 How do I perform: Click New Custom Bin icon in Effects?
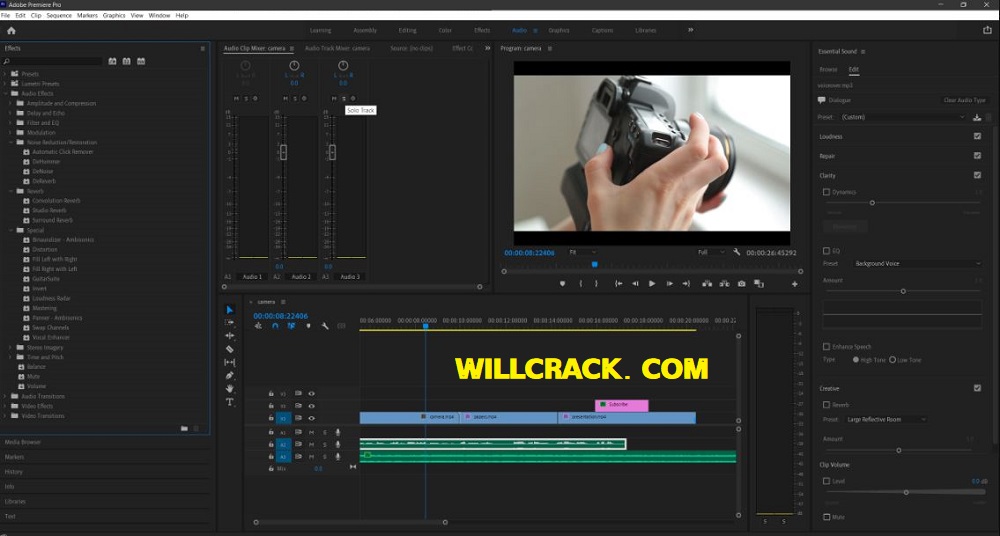click(184, 429)
